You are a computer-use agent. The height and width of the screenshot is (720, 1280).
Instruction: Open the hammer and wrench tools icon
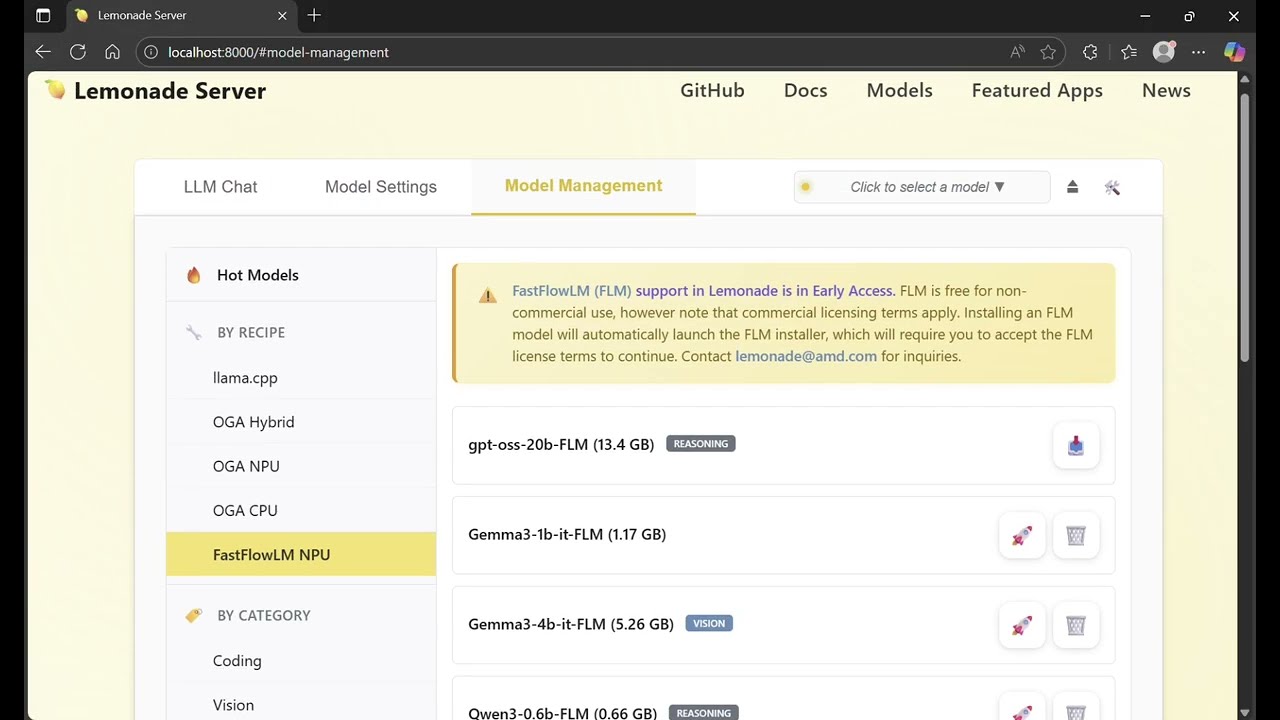tap(1112, 187)
